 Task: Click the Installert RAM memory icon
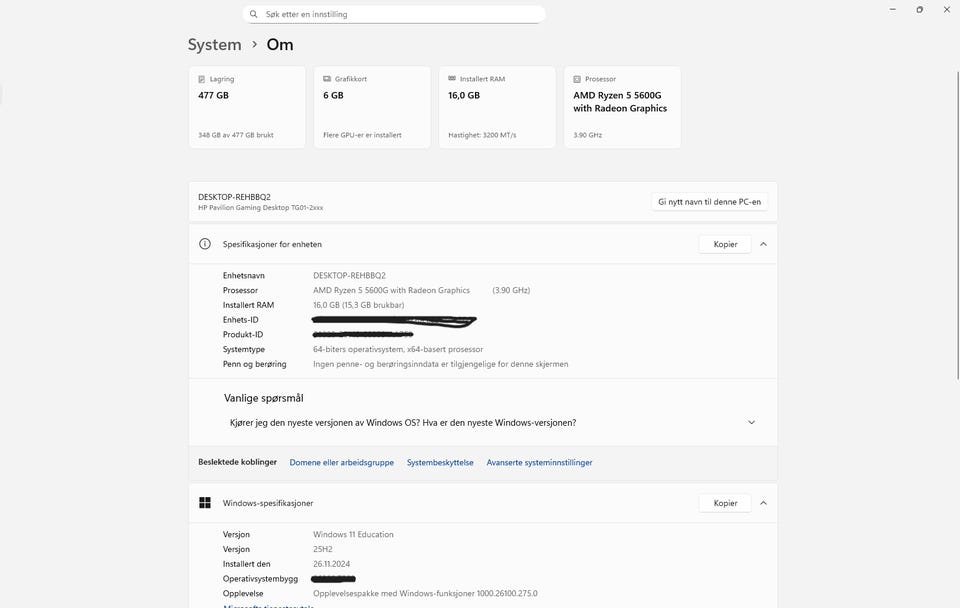(452, 79)
